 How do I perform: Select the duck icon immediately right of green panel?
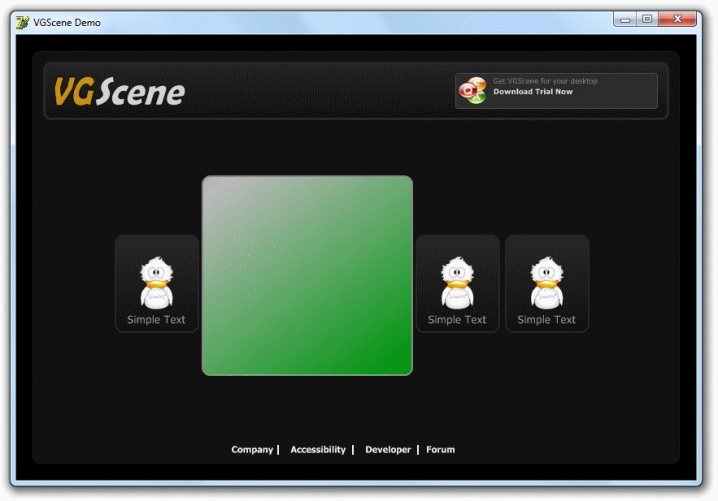click(x=457, y=283)
